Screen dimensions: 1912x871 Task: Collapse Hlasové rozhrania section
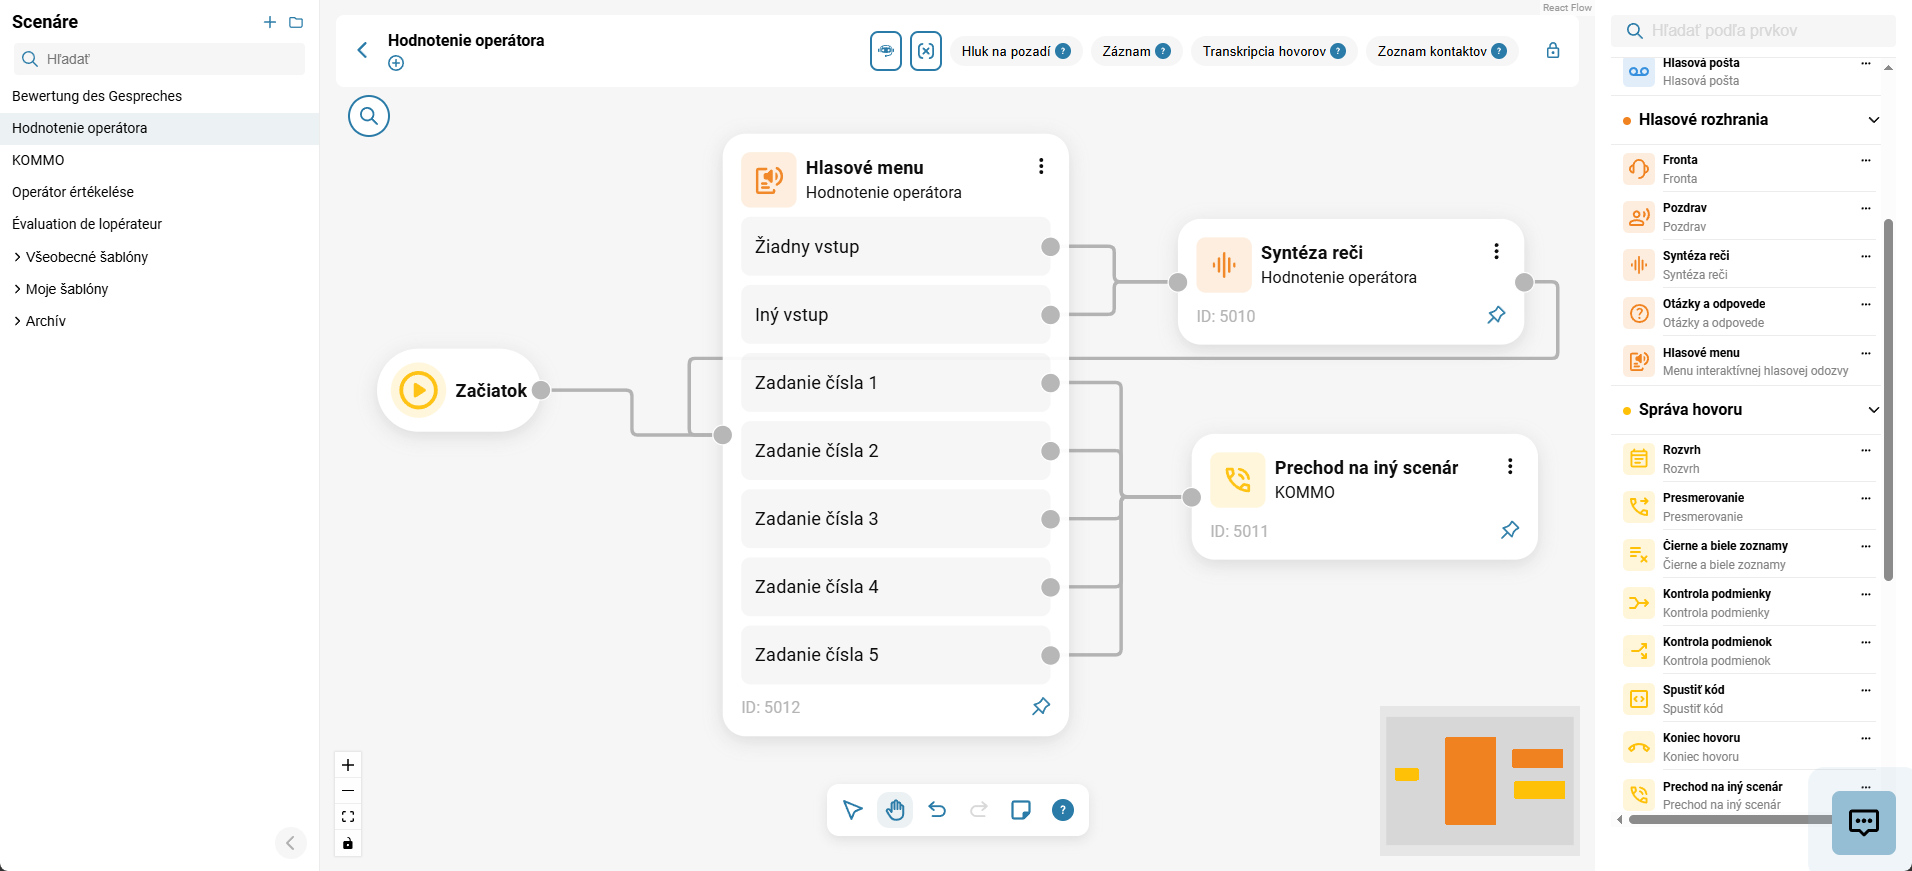(1874, 120)
